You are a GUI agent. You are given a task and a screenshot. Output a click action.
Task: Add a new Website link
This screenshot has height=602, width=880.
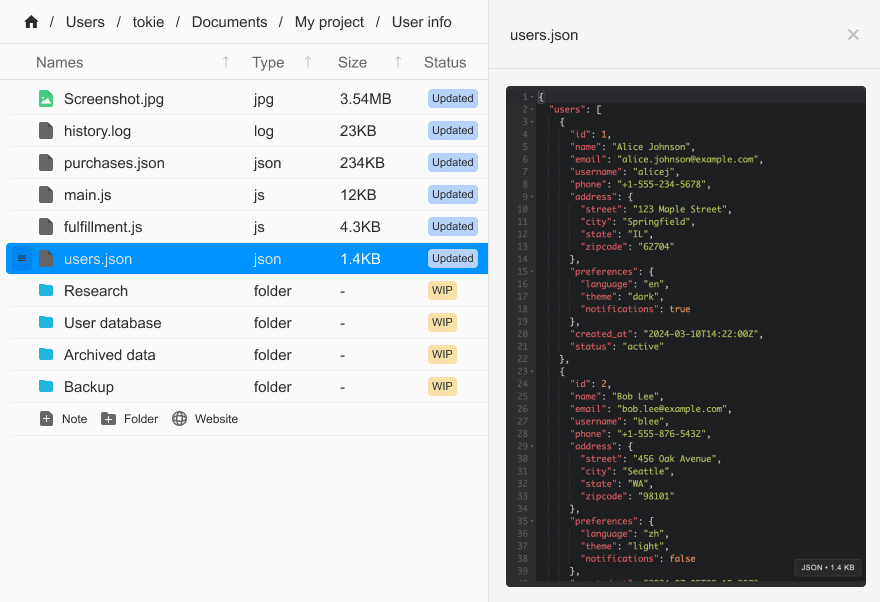[205, 419]
